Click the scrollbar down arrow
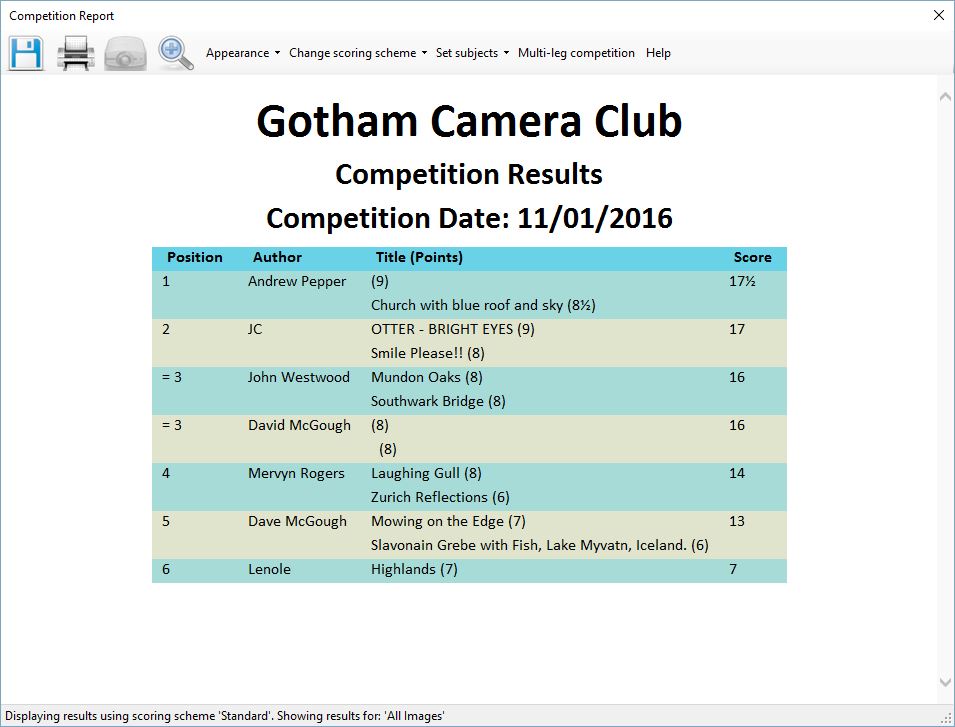Viewport: 955px width, 727px height. pyautogui.click(x=945, y=682)
